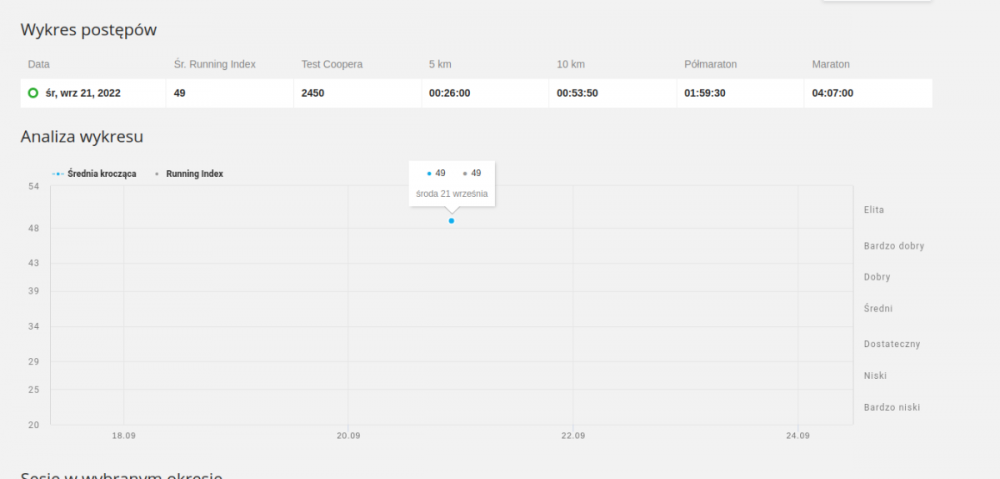The height and width of the screenshot is (479, 1000).
Task: Click the 10 km time 00:53:50
Action: tap(577, 93)
